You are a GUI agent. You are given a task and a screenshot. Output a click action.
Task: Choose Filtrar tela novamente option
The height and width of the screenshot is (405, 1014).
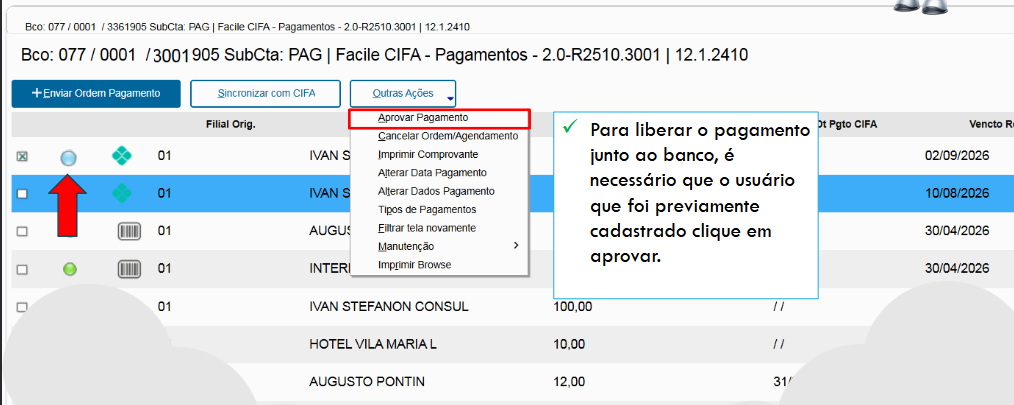tap(427, 228)
